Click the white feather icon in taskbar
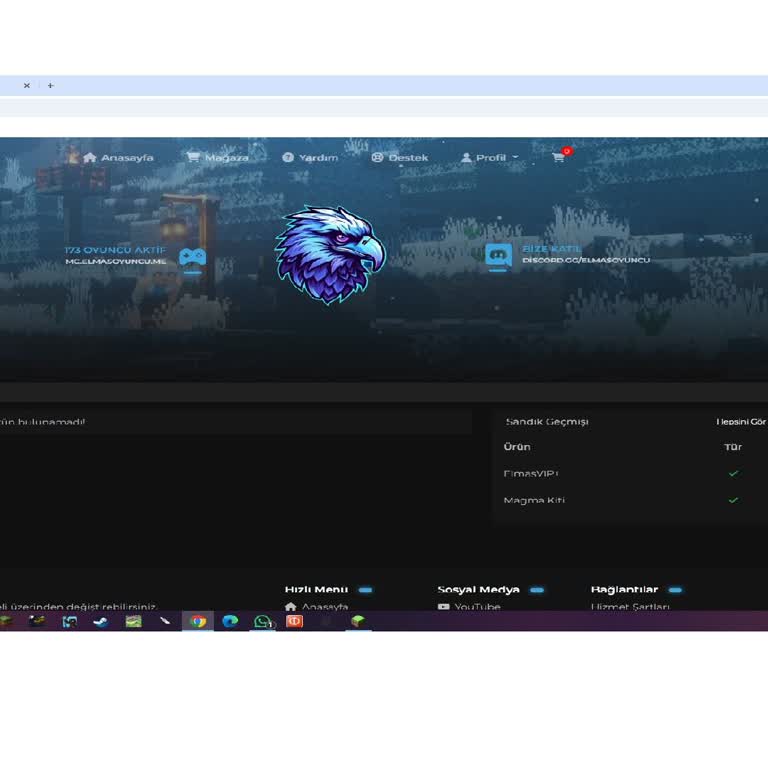The width and height of the screenshot is (768, 768). point(165,621)
